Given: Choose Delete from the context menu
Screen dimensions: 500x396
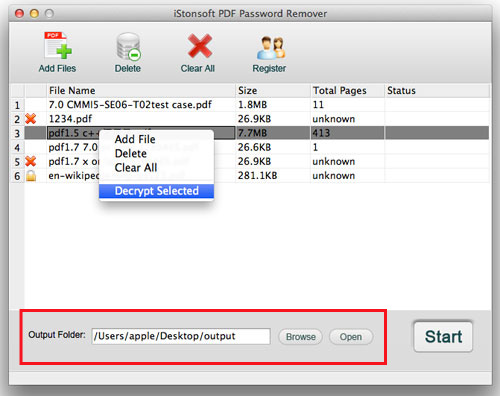Looking at the screenshot, I should point(156,153).
